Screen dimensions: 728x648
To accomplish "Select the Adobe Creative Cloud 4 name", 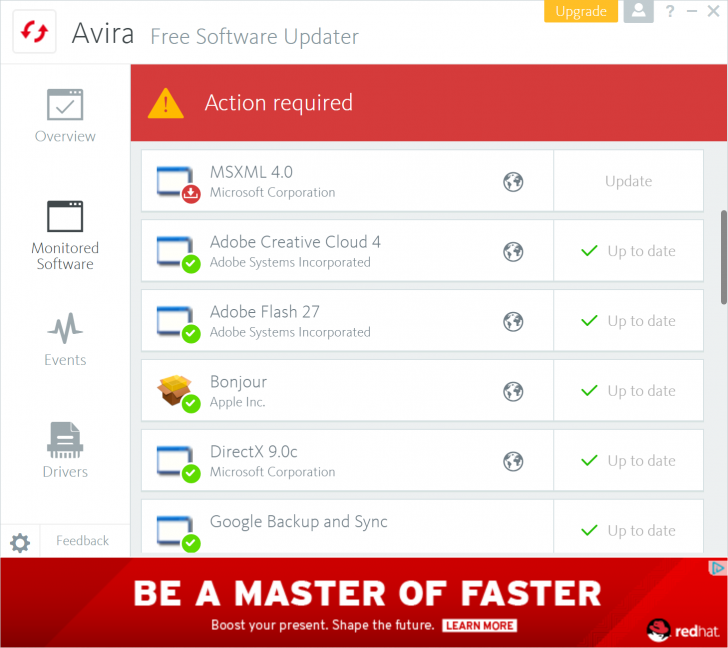I will [295, 242].
